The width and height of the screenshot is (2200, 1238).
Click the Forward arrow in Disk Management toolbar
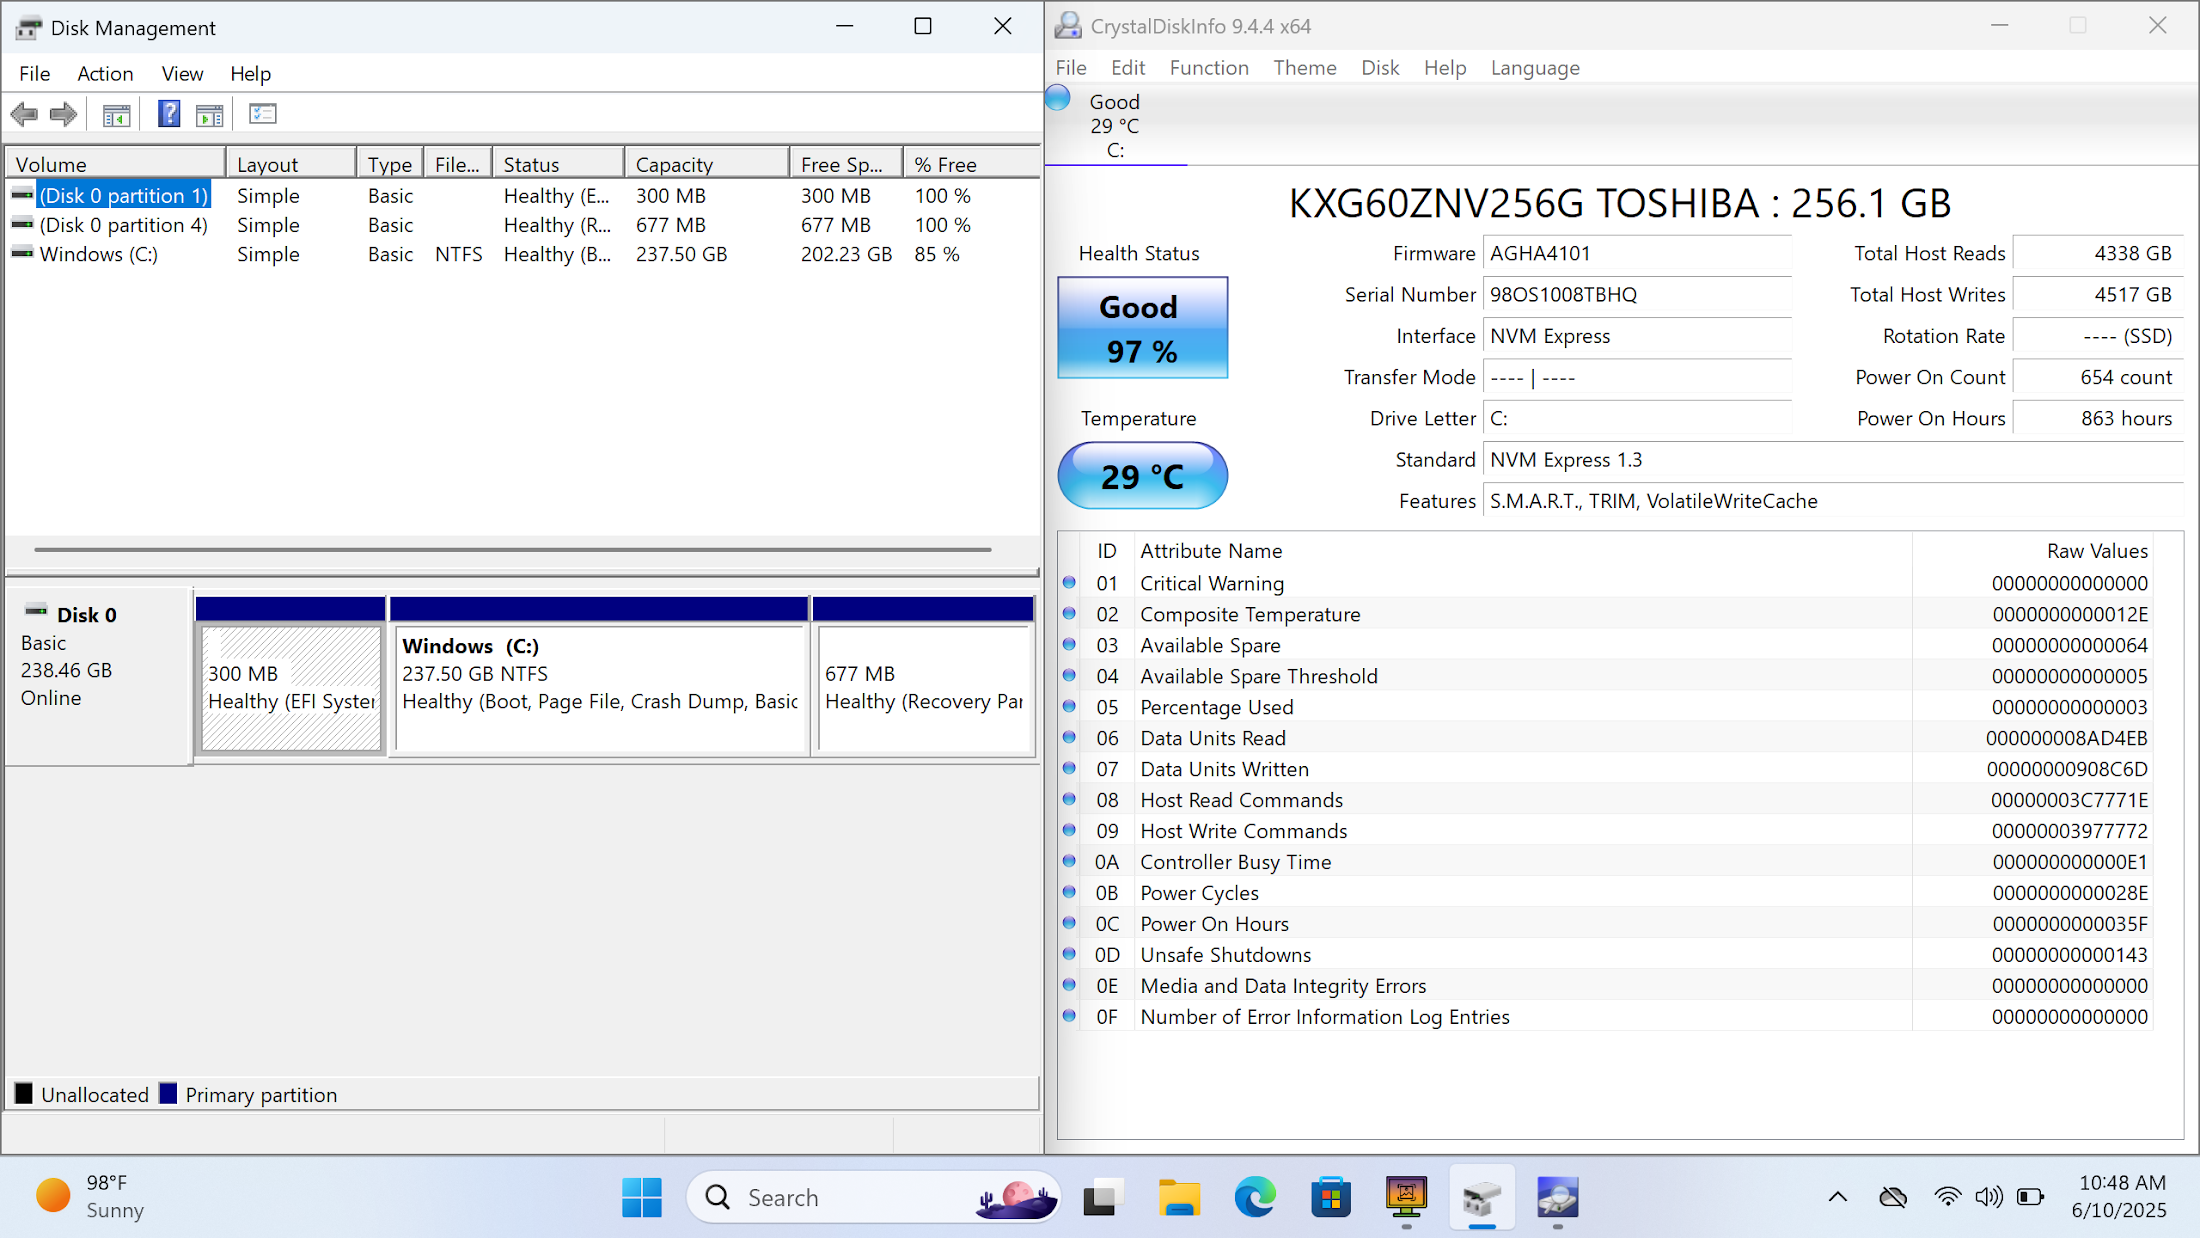pyautogui.click(x=64, y=114)
